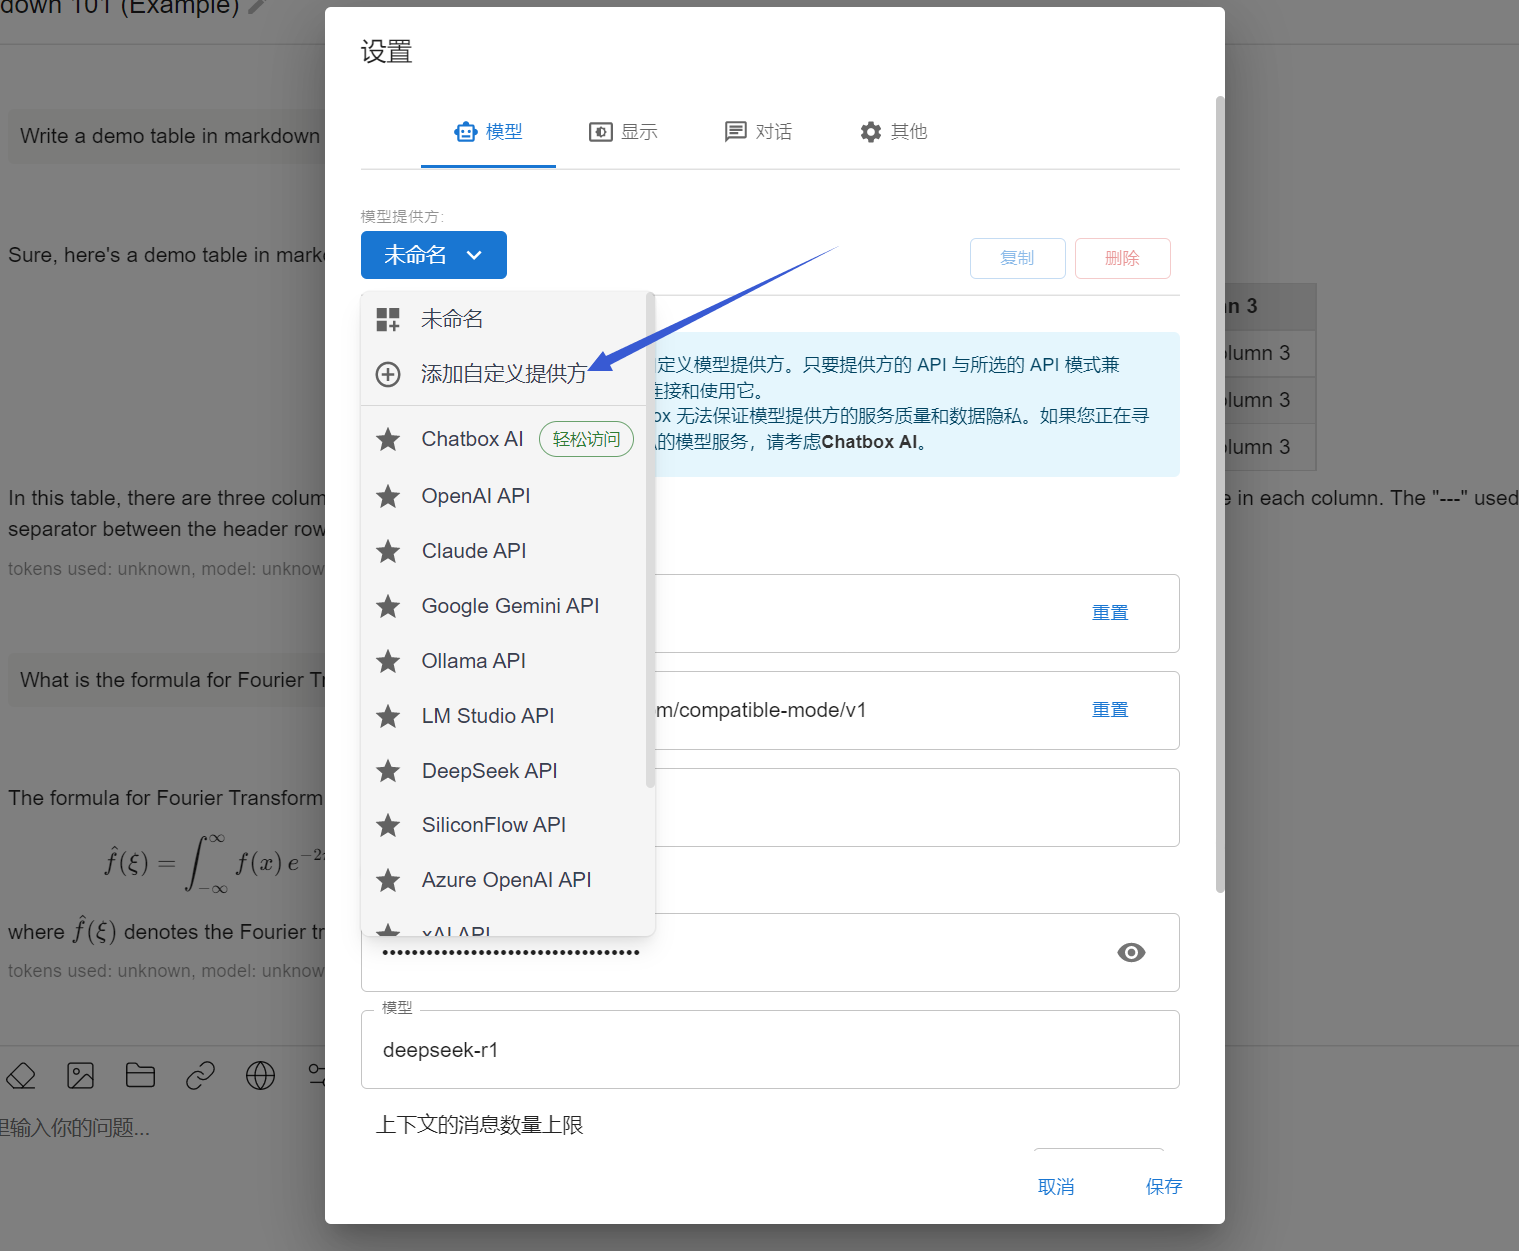Click 保存 to save settings
Viewport: 1519px width, 1251px height.
click(x=1164, y=1187)
